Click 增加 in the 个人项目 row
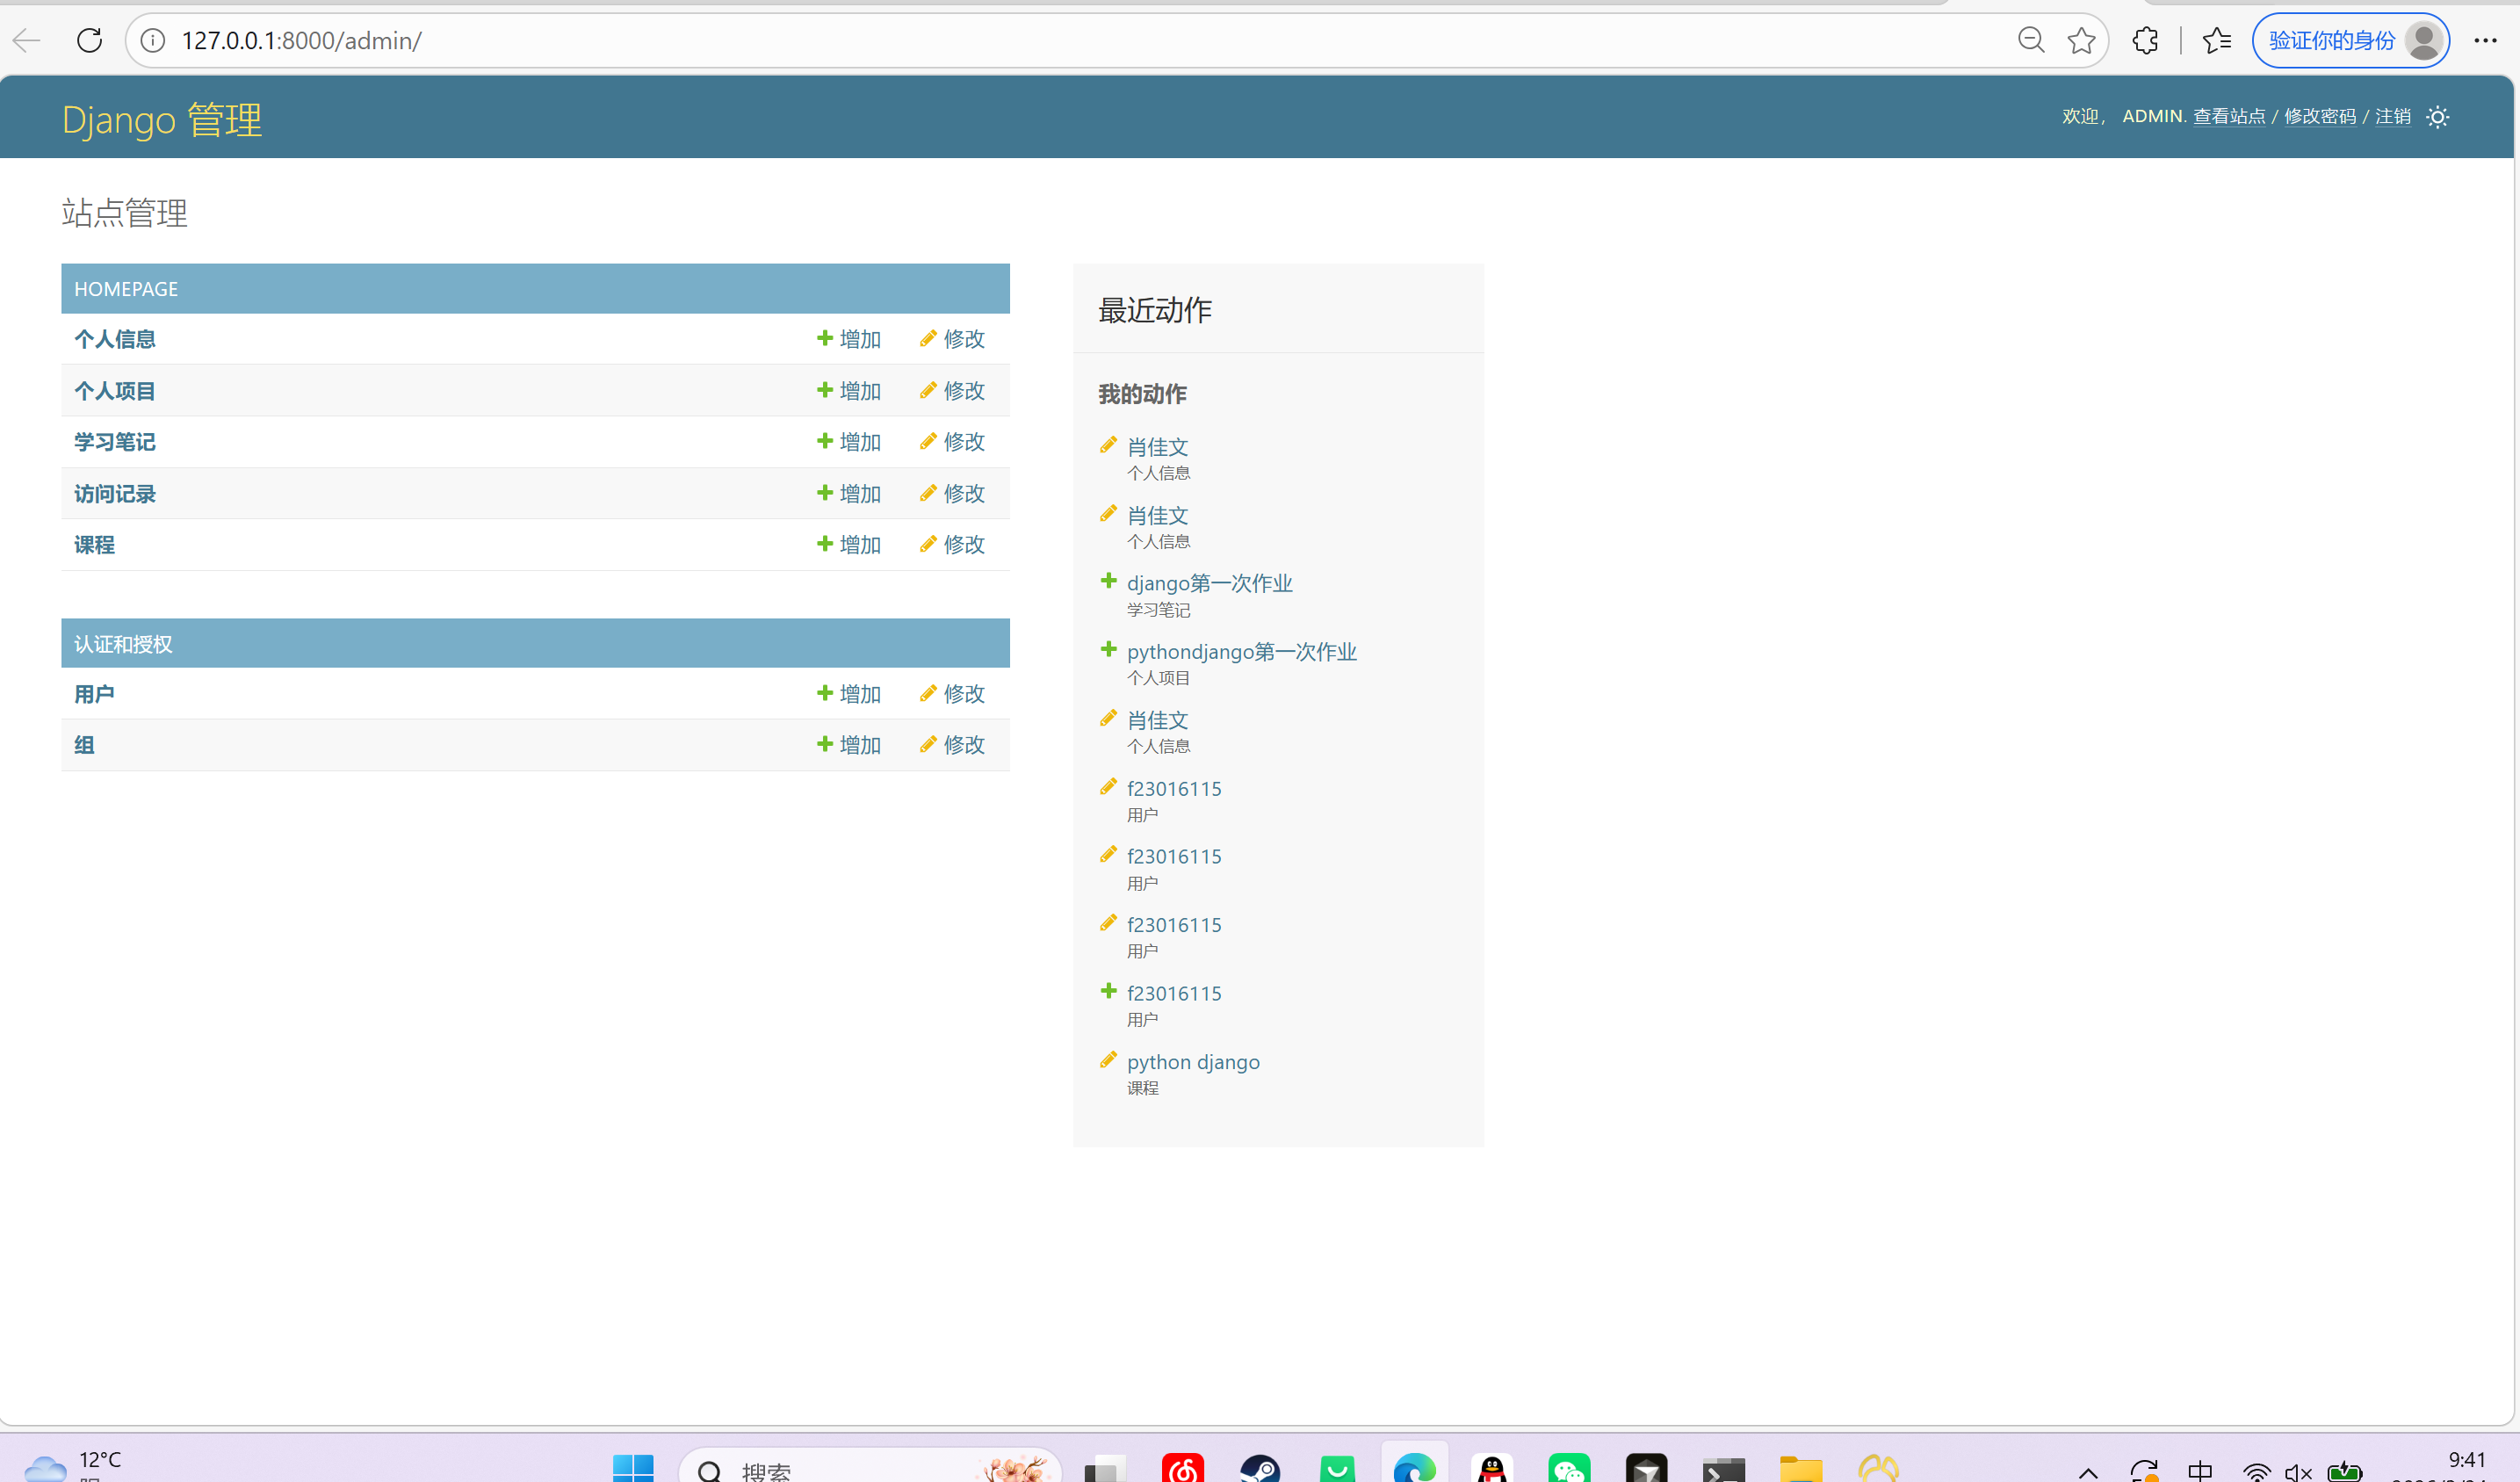 tap(849, 391)
